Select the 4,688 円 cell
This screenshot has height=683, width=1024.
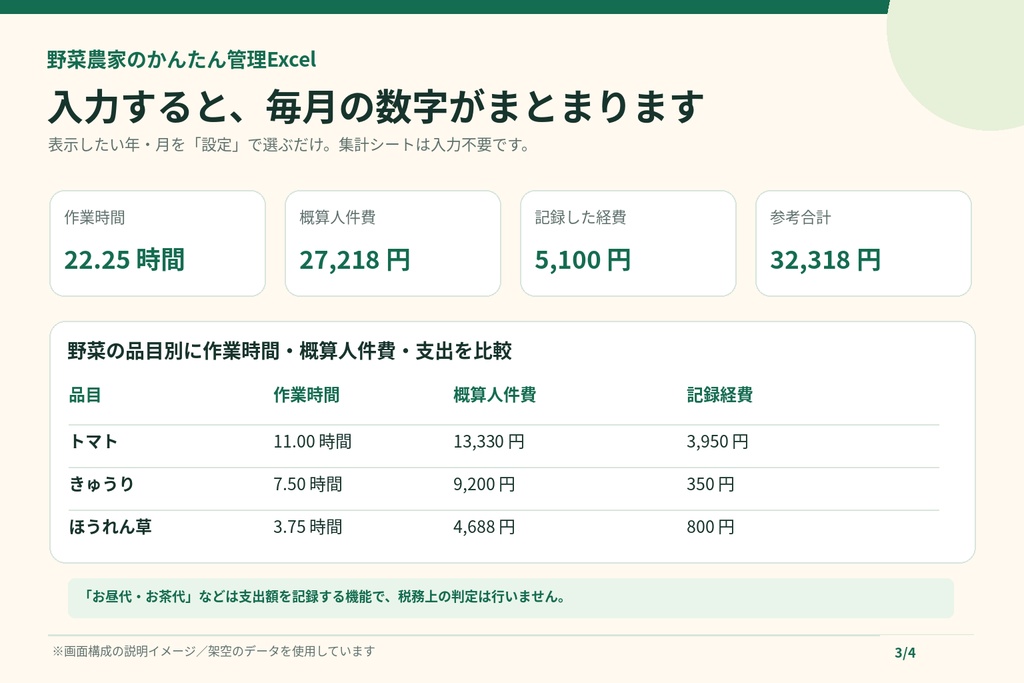click(x=484, y=527)
